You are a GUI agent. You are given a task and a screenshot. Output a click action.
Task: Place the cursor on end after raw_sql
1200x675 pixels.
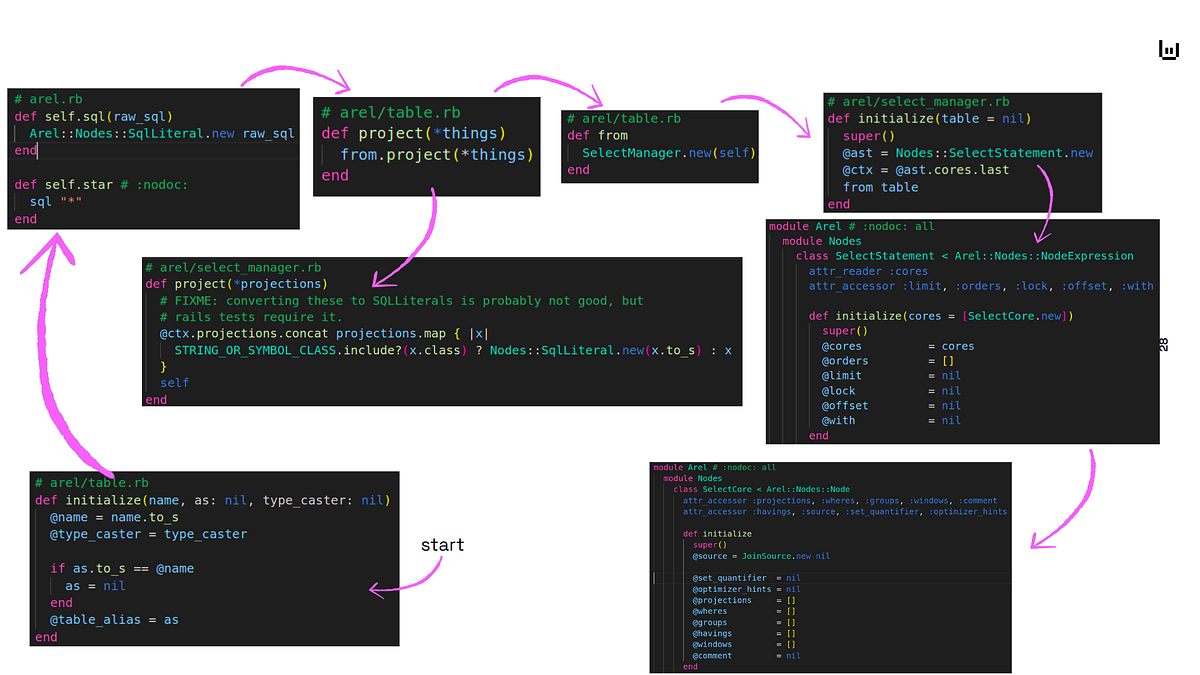pos(24,151)
